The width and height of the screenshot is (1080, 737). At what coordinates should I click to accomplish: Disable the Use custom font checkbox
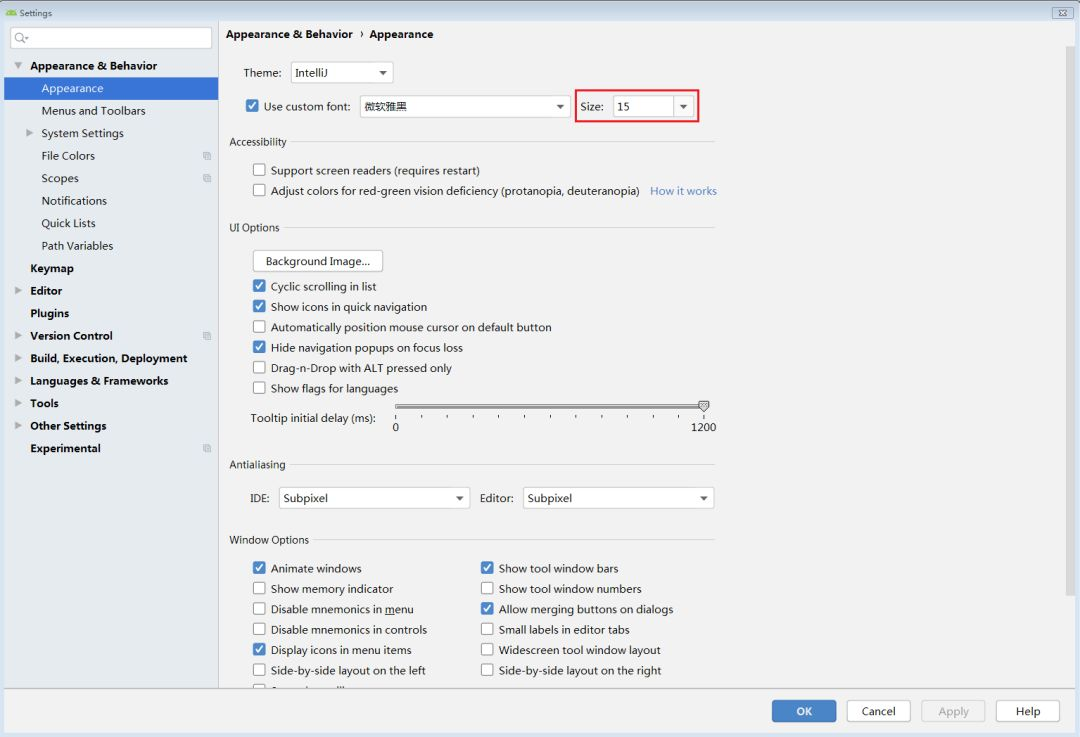click(x=252, y=106)
